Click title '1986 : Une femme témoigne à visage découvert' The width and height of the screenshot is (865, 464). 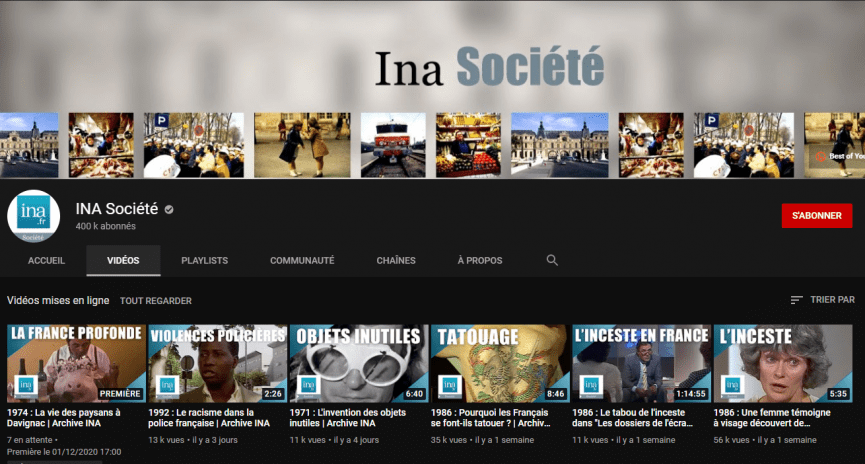point(772,418)
